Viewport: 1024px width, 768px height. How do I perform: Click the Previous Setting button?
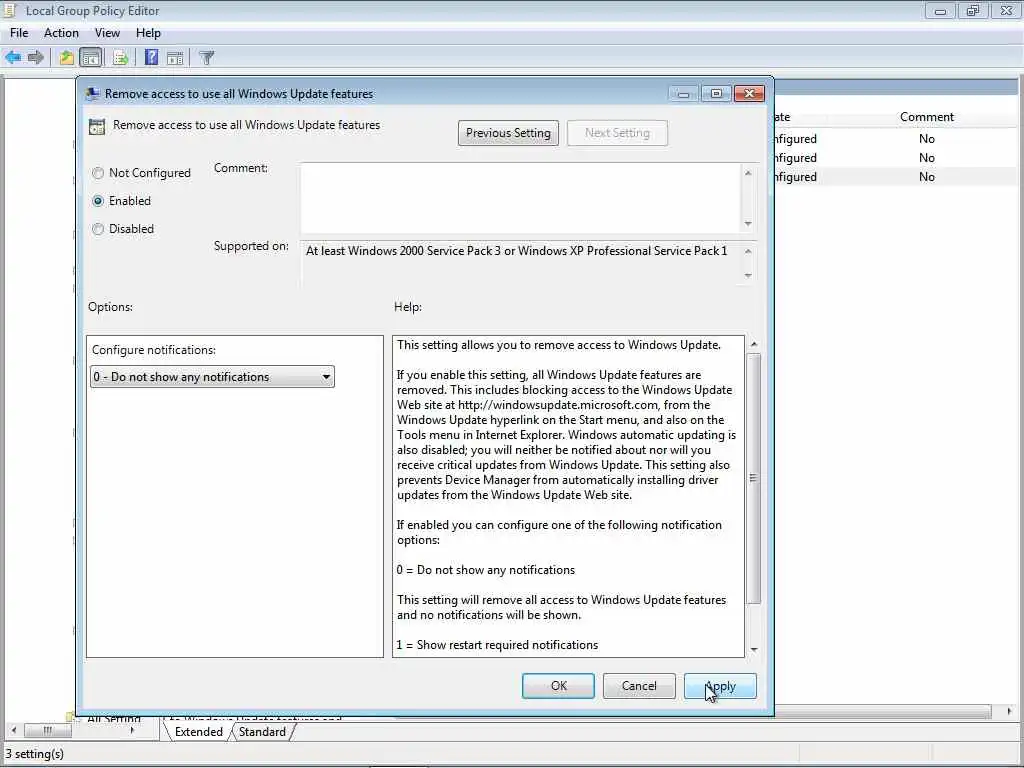tap(508, 133)
